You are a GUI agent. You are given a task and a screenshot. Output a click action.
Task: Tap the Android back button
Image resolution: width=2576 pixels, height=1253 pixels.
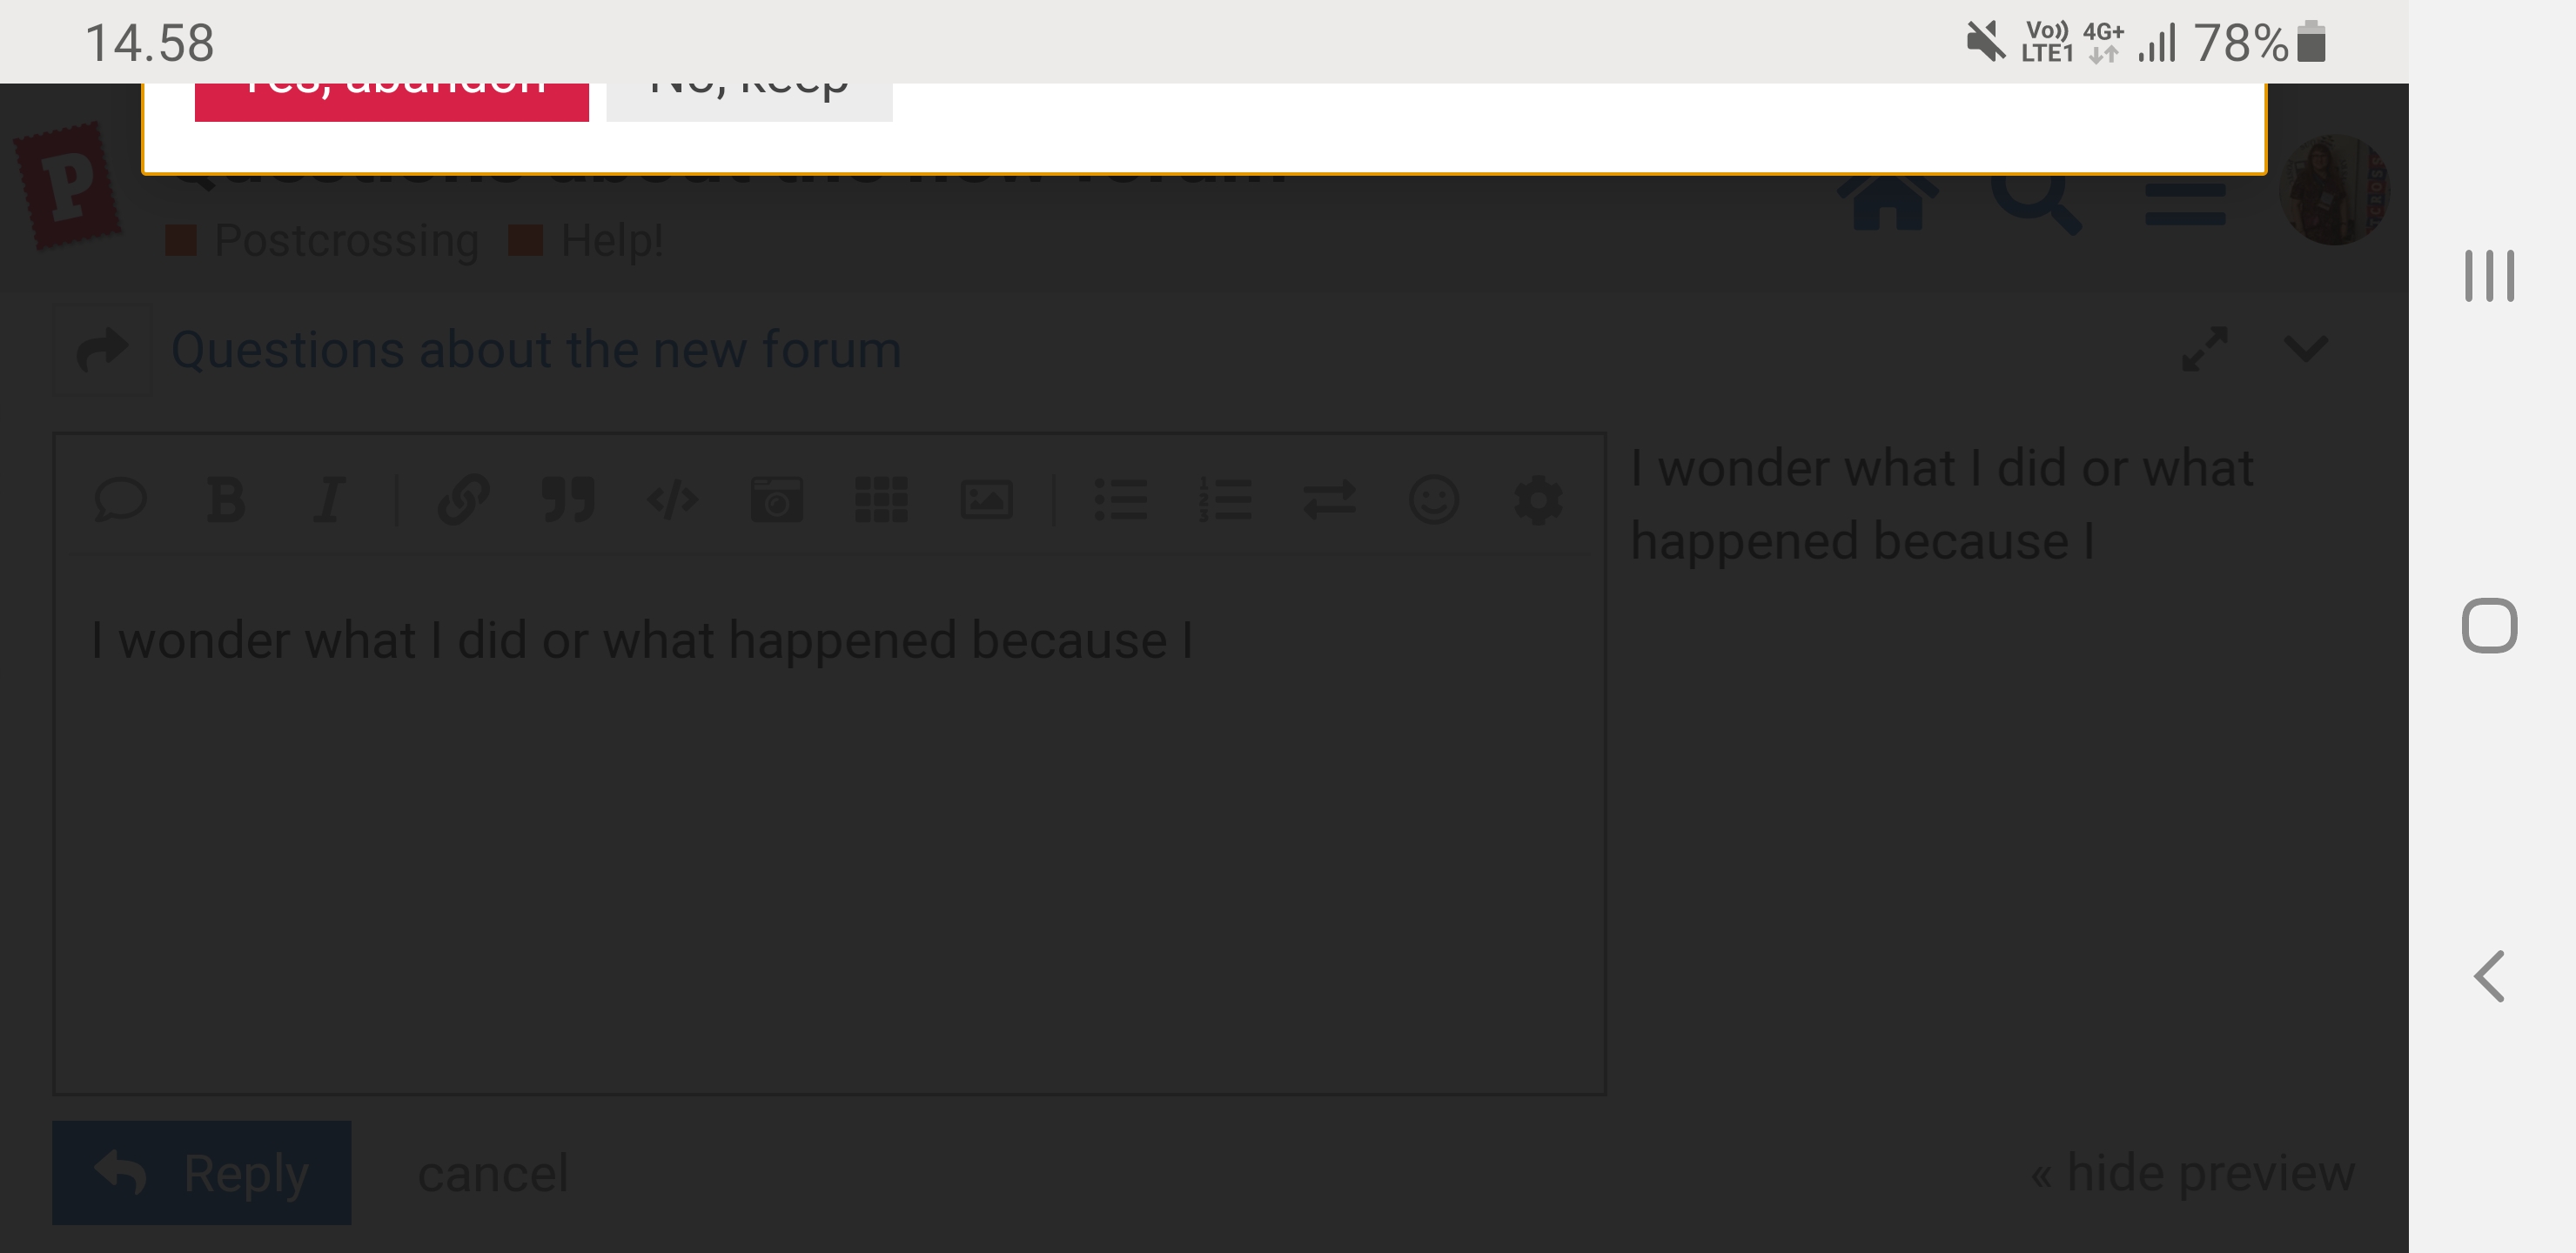tap(2489, 976)
